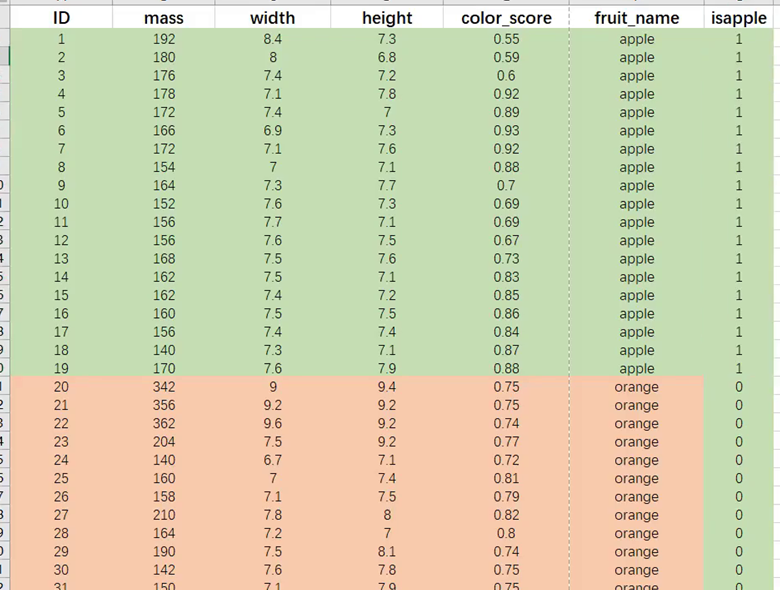Click color_score 0.77 in ID 23 row

(506, 442)
